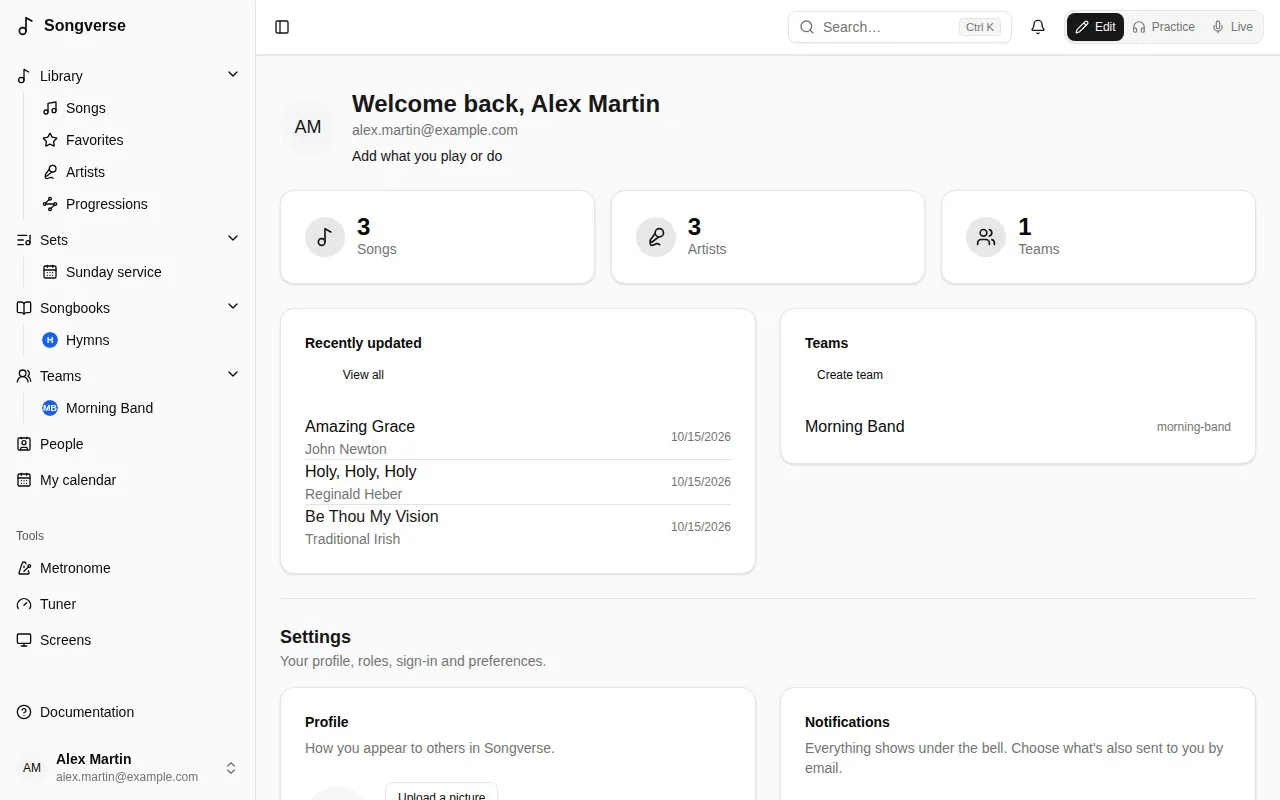Click Create team button

(x=850, y=375)
